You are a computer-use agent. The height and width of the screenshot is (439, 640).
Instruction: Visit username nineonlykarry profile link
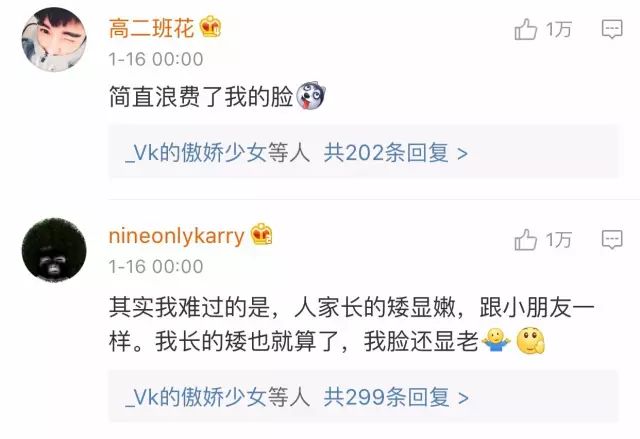click(x=176, y=236)
